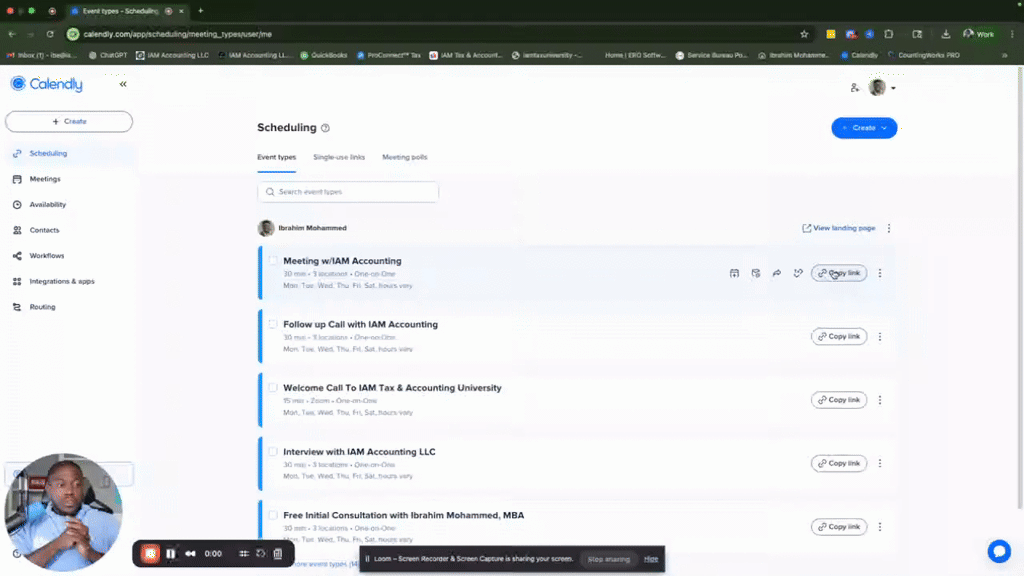Click book meeting calendar icon on first event
This screenshot has width=1024, height=576.
[x=734, y=273]
